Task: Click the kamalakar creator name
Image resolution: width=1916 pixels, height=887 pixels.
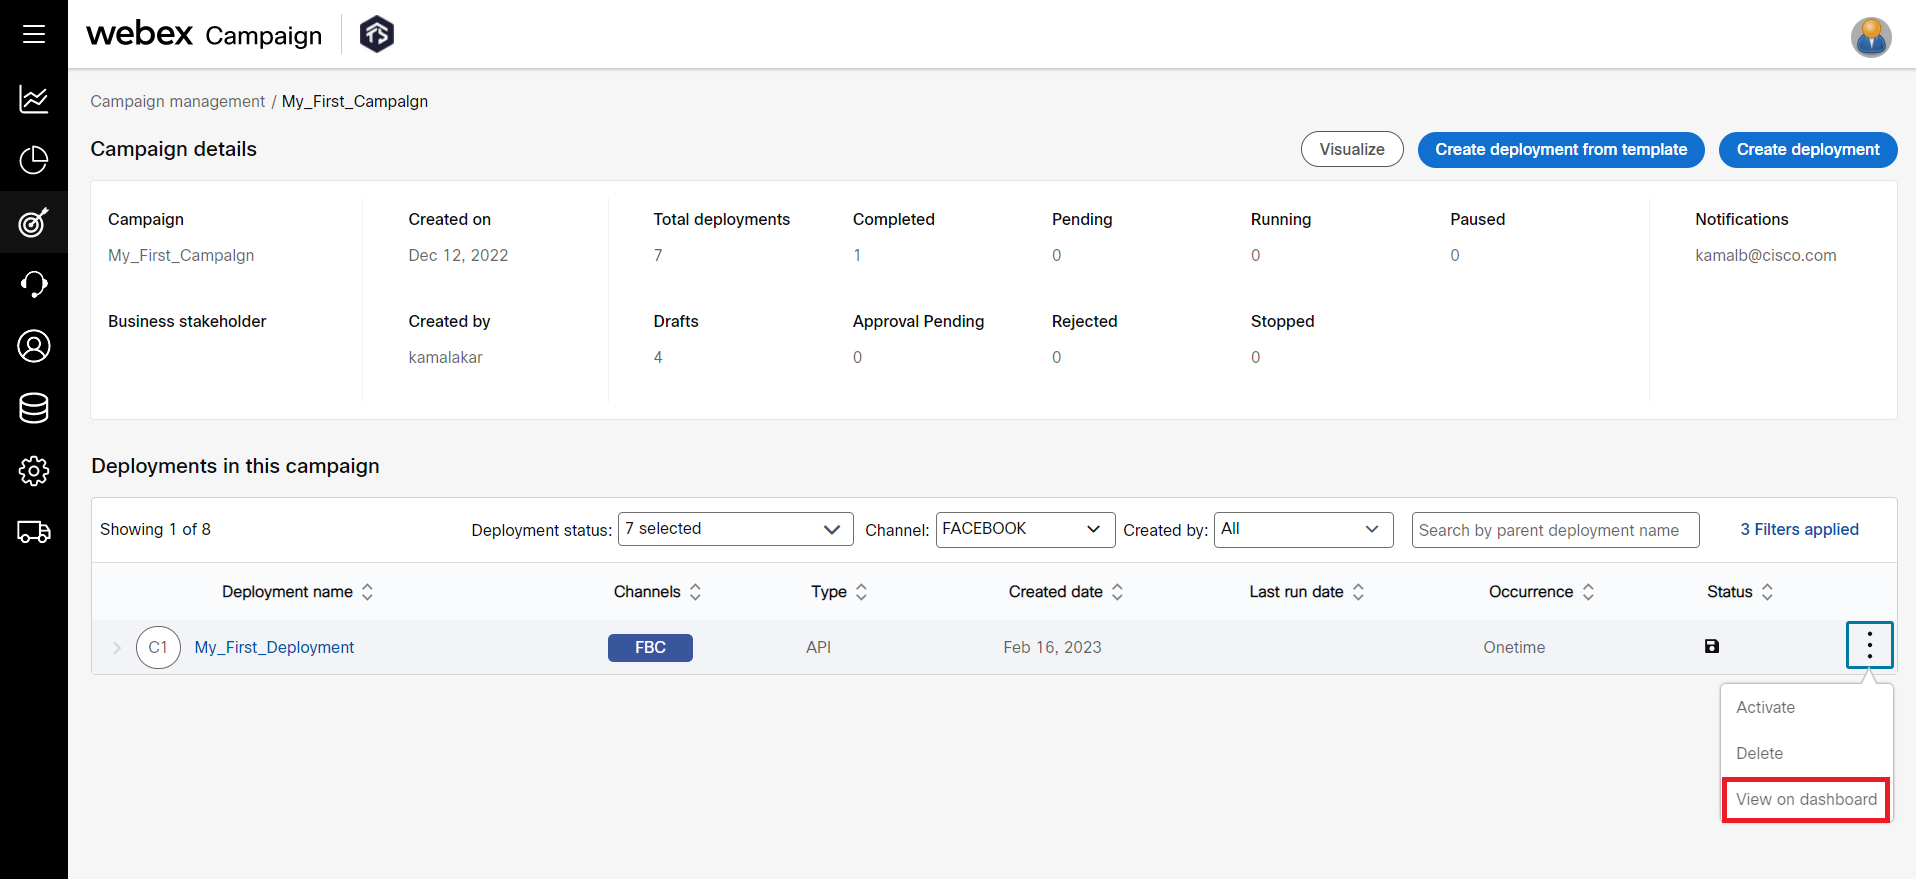Action: click(445, 357)
